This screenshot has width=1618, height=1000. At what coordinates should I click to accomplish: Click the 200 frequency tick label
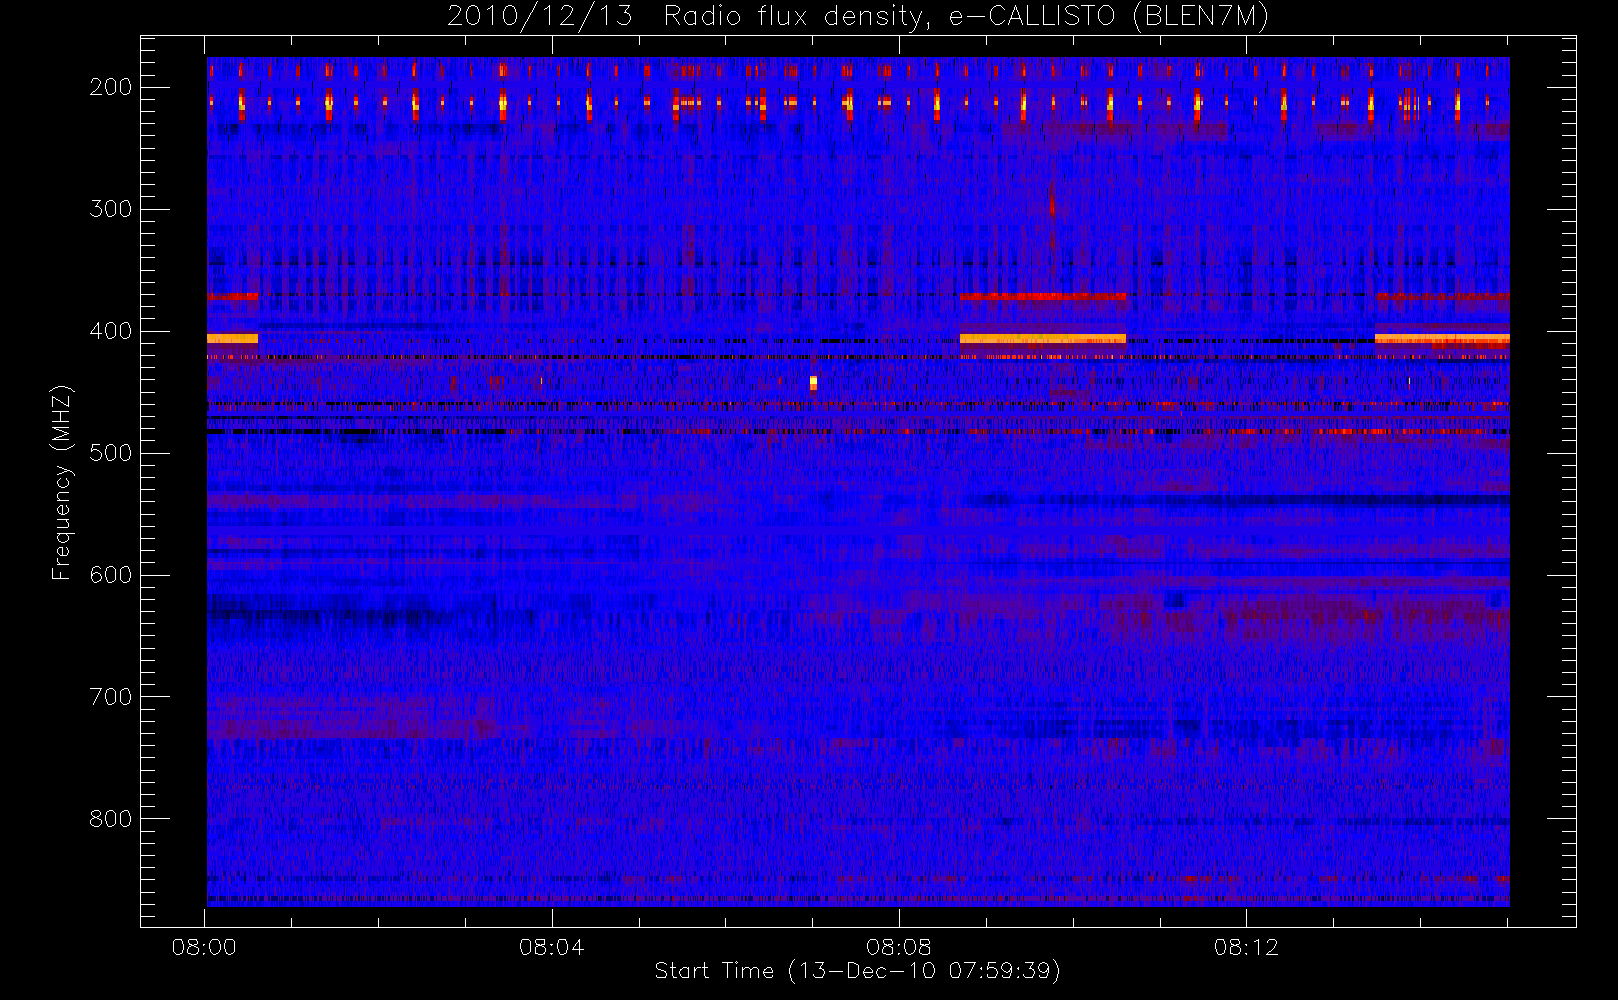pyautogui.click(x=110, y=87)
